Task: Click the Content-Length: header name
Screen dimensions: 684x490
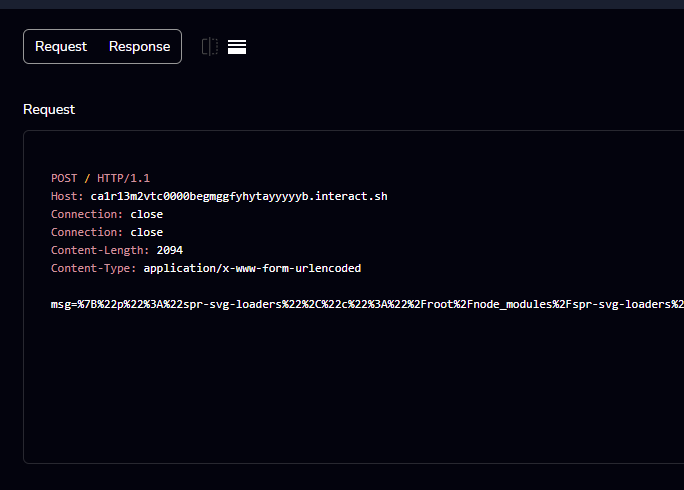Action: pos(100,250)
